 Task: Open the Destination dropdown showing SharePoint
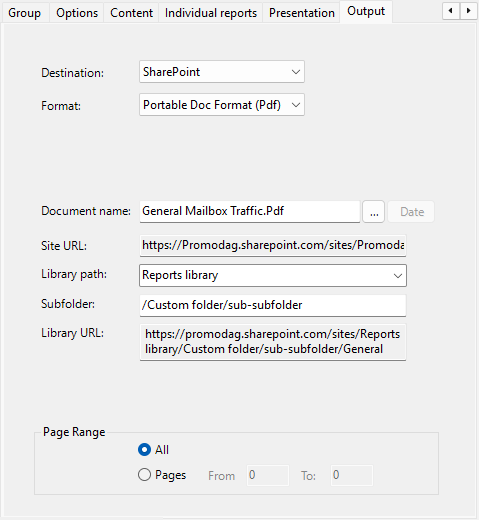pos(222,72)
